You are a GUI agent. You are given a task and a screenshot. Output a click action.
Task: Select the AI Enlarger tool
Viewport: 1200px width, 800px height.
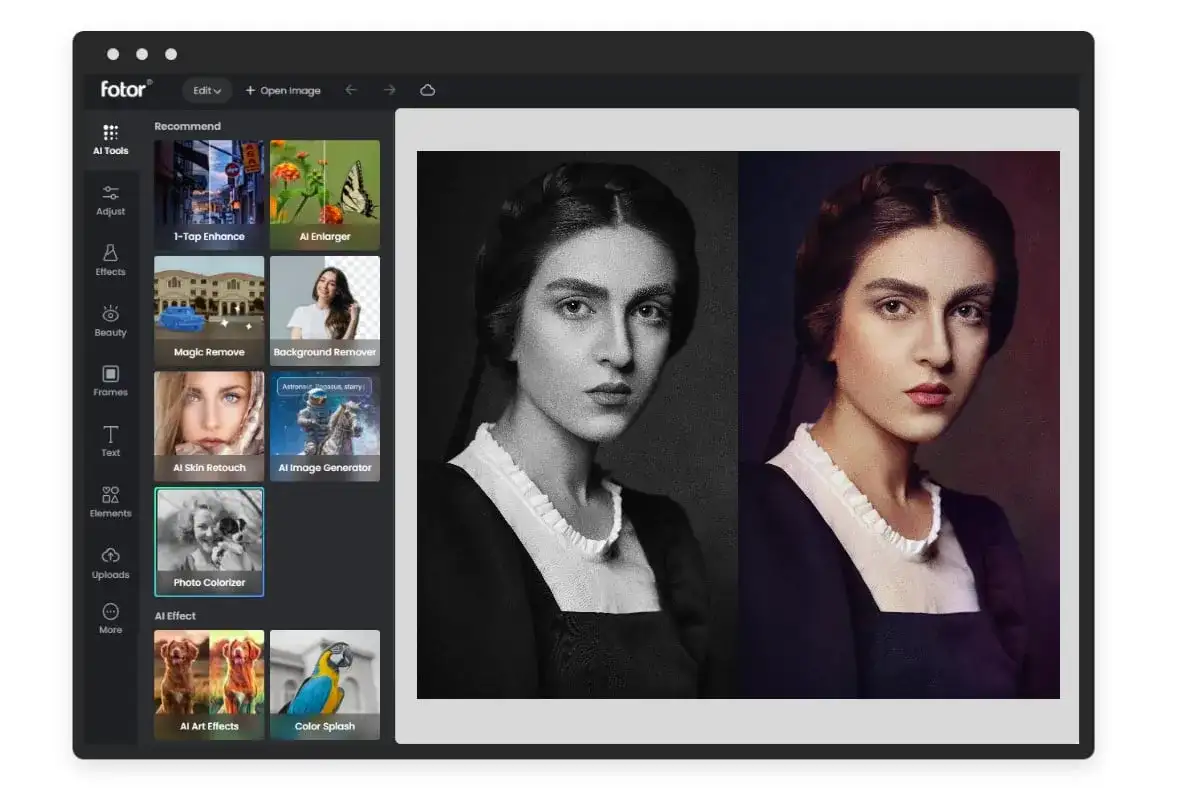point(325,195)
